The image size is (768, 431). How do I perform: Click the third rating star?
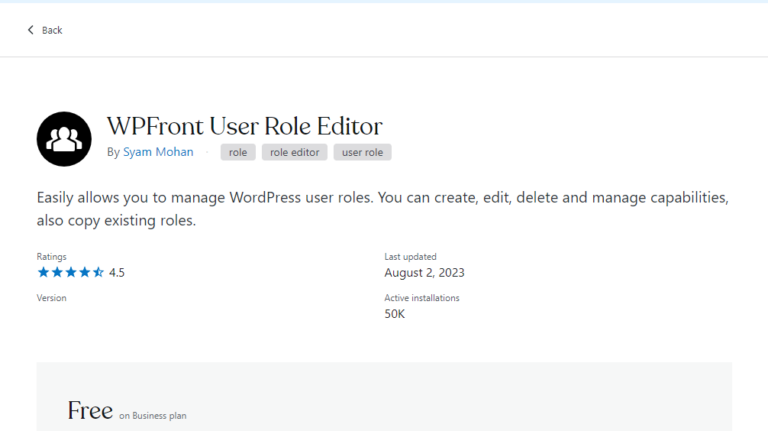coord(70,272)
